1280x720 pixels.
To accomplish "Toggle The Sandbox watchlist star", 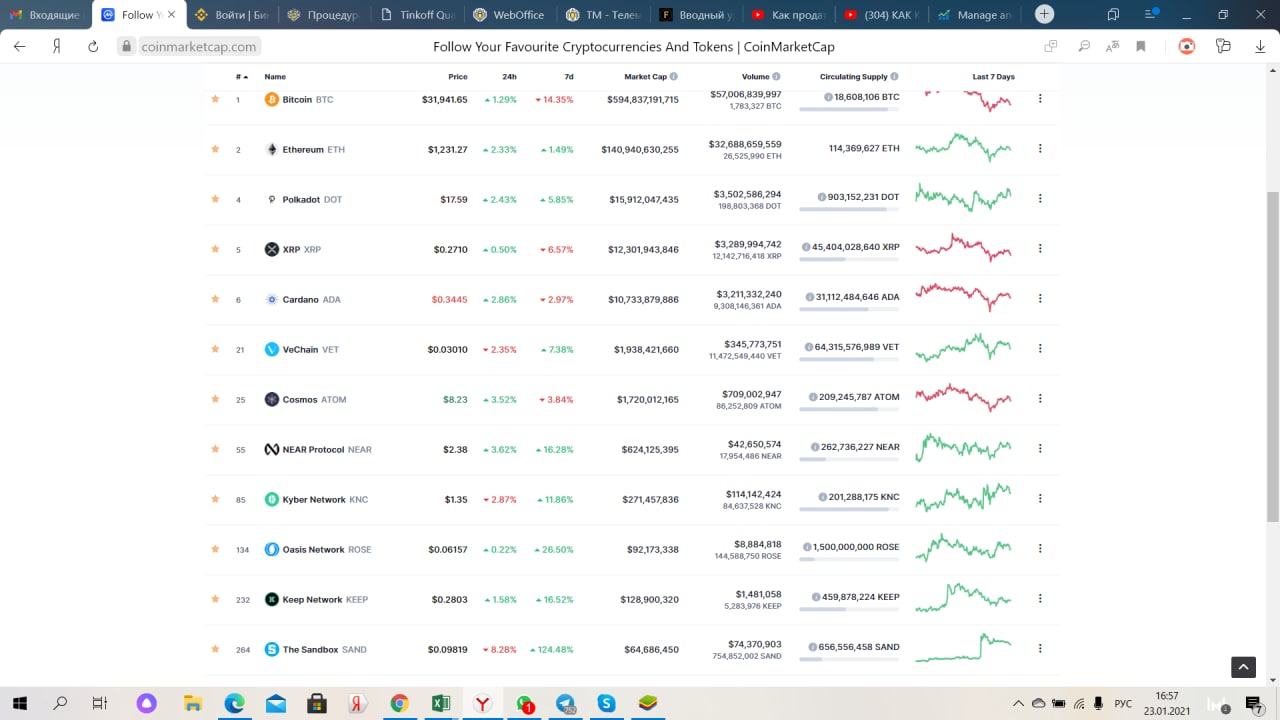I will 215,649.
